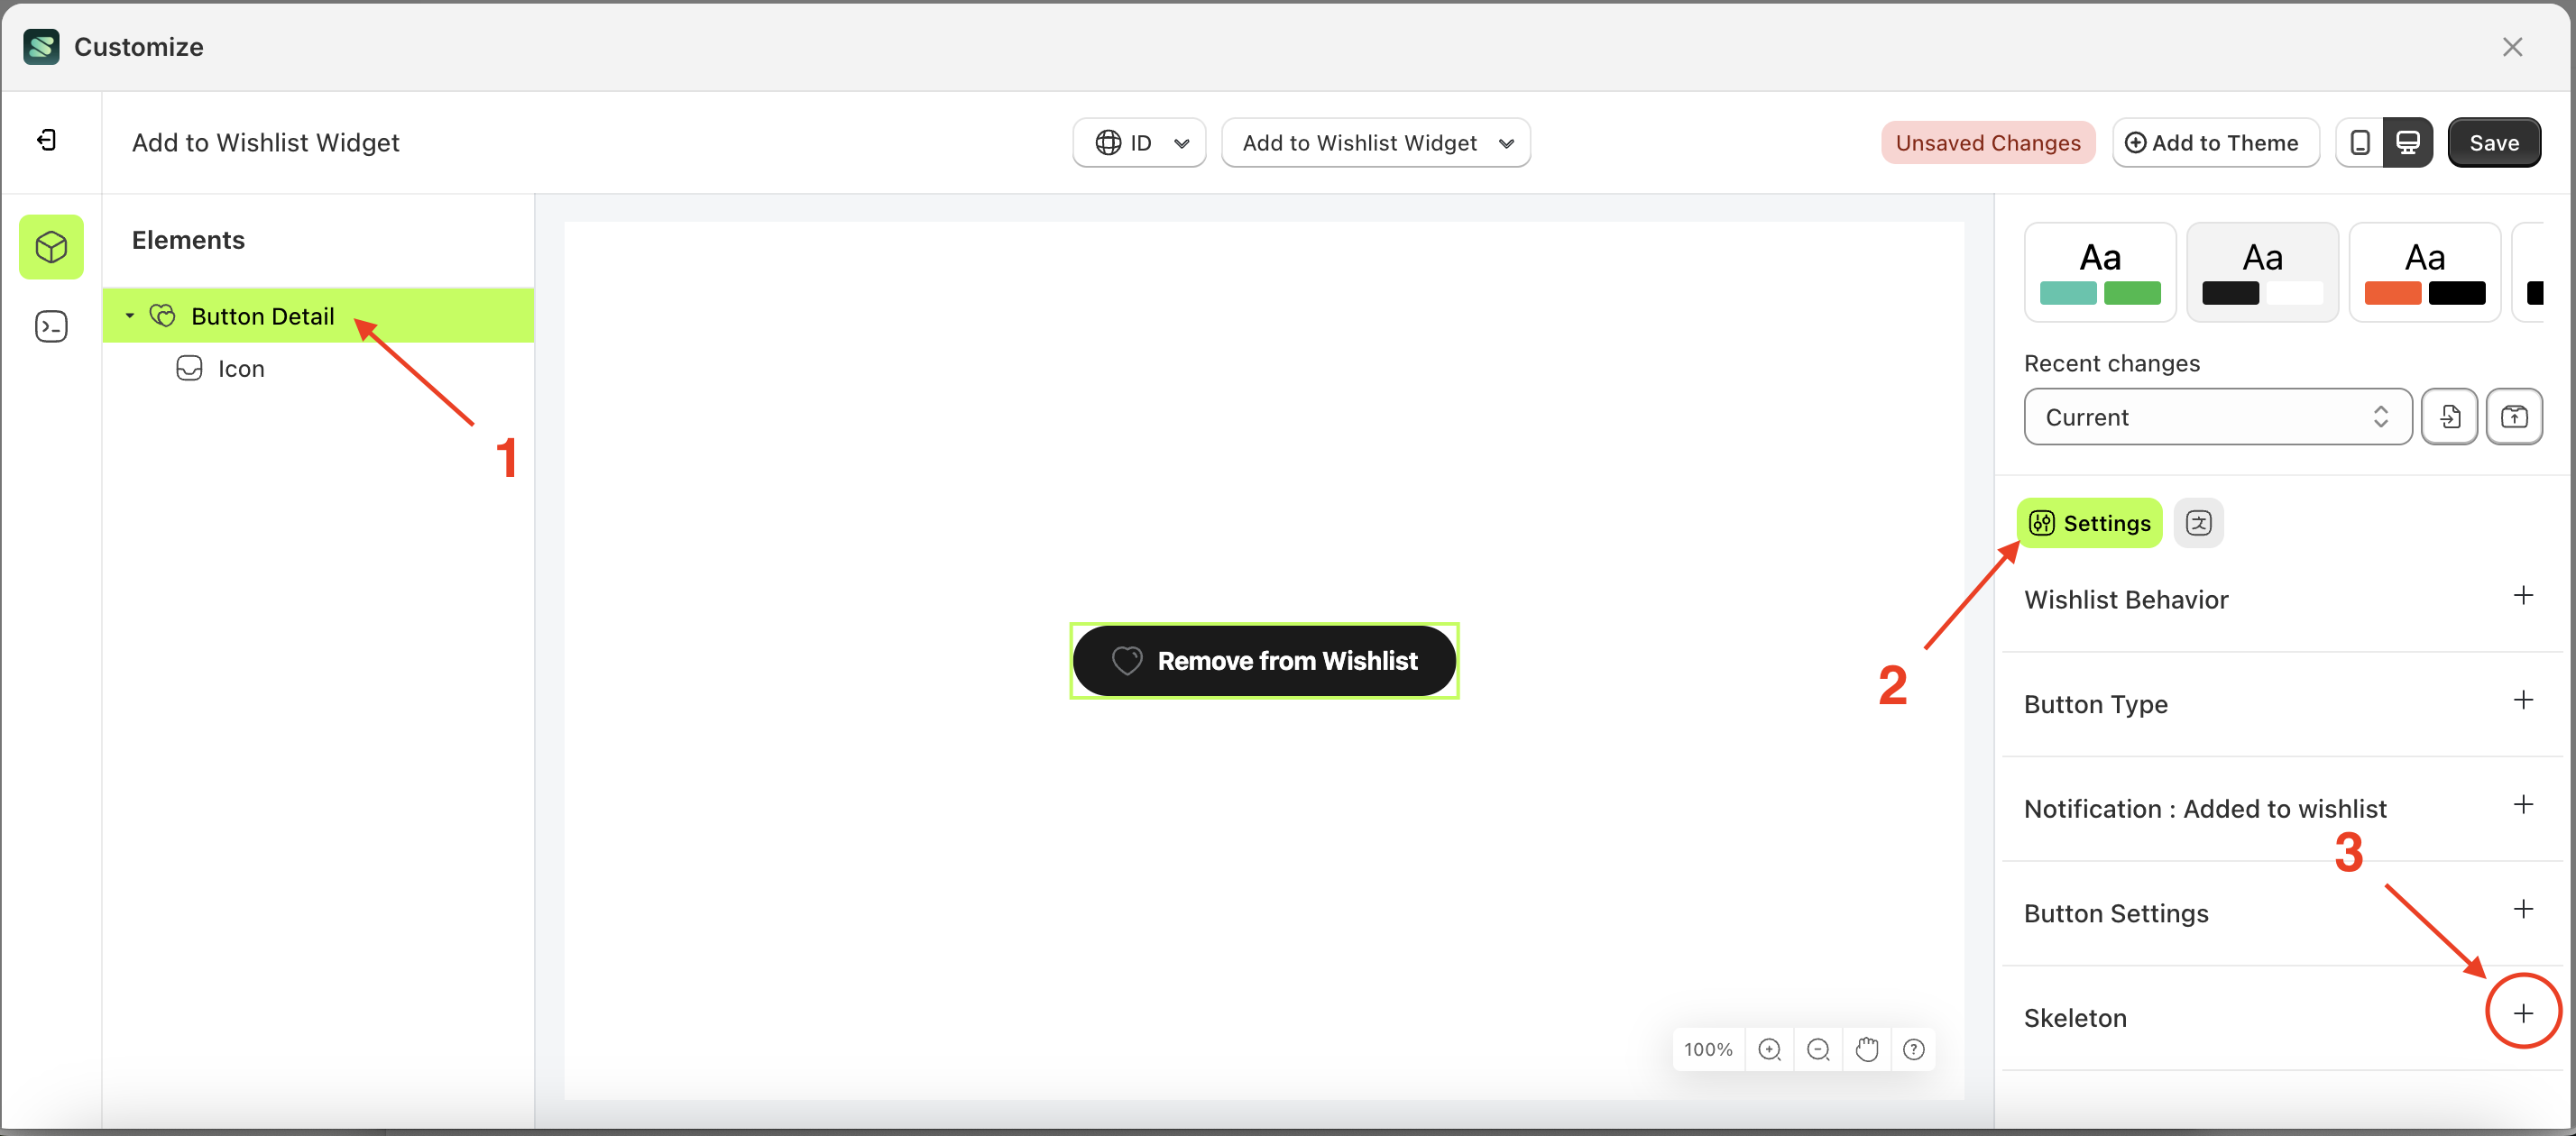Select the orange and black theme preset swatch

tap(2425, 271)
